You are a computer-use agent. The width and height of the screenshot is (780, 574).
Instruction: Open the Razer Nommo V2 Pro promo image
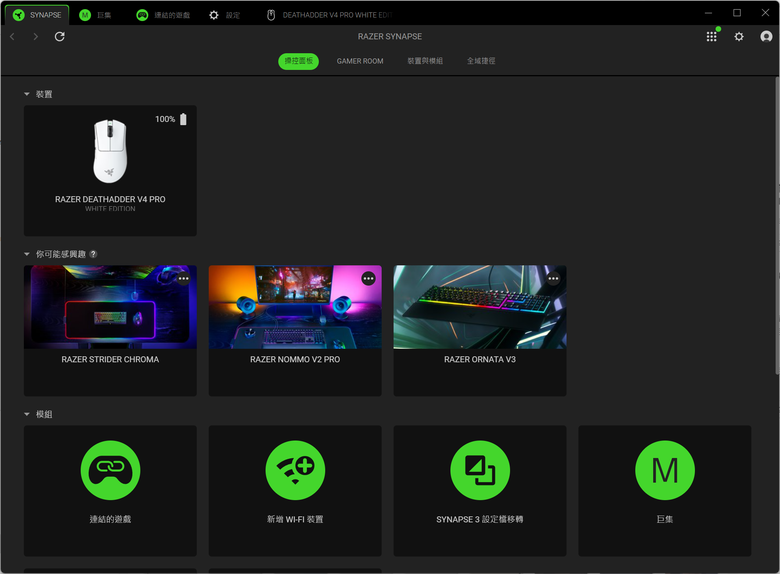pos(295,307)
